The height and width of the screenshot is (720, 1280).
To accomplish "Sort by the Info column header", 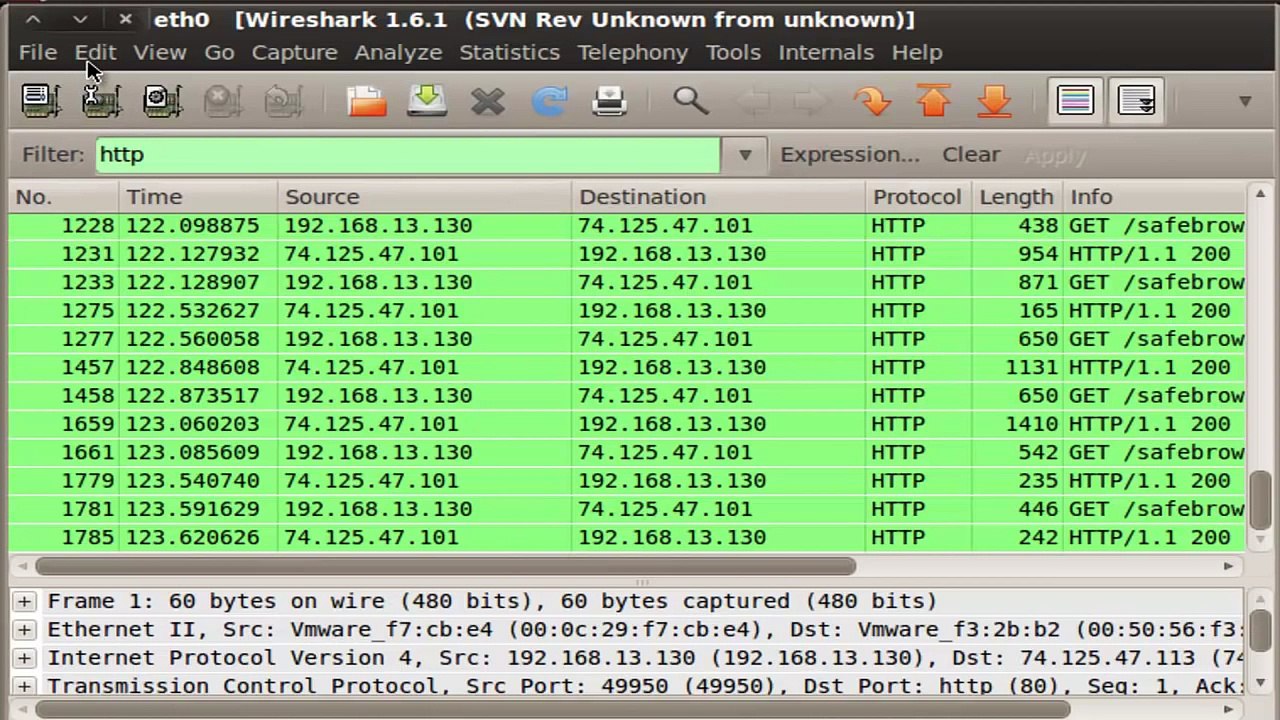I will pos(1156,197).
